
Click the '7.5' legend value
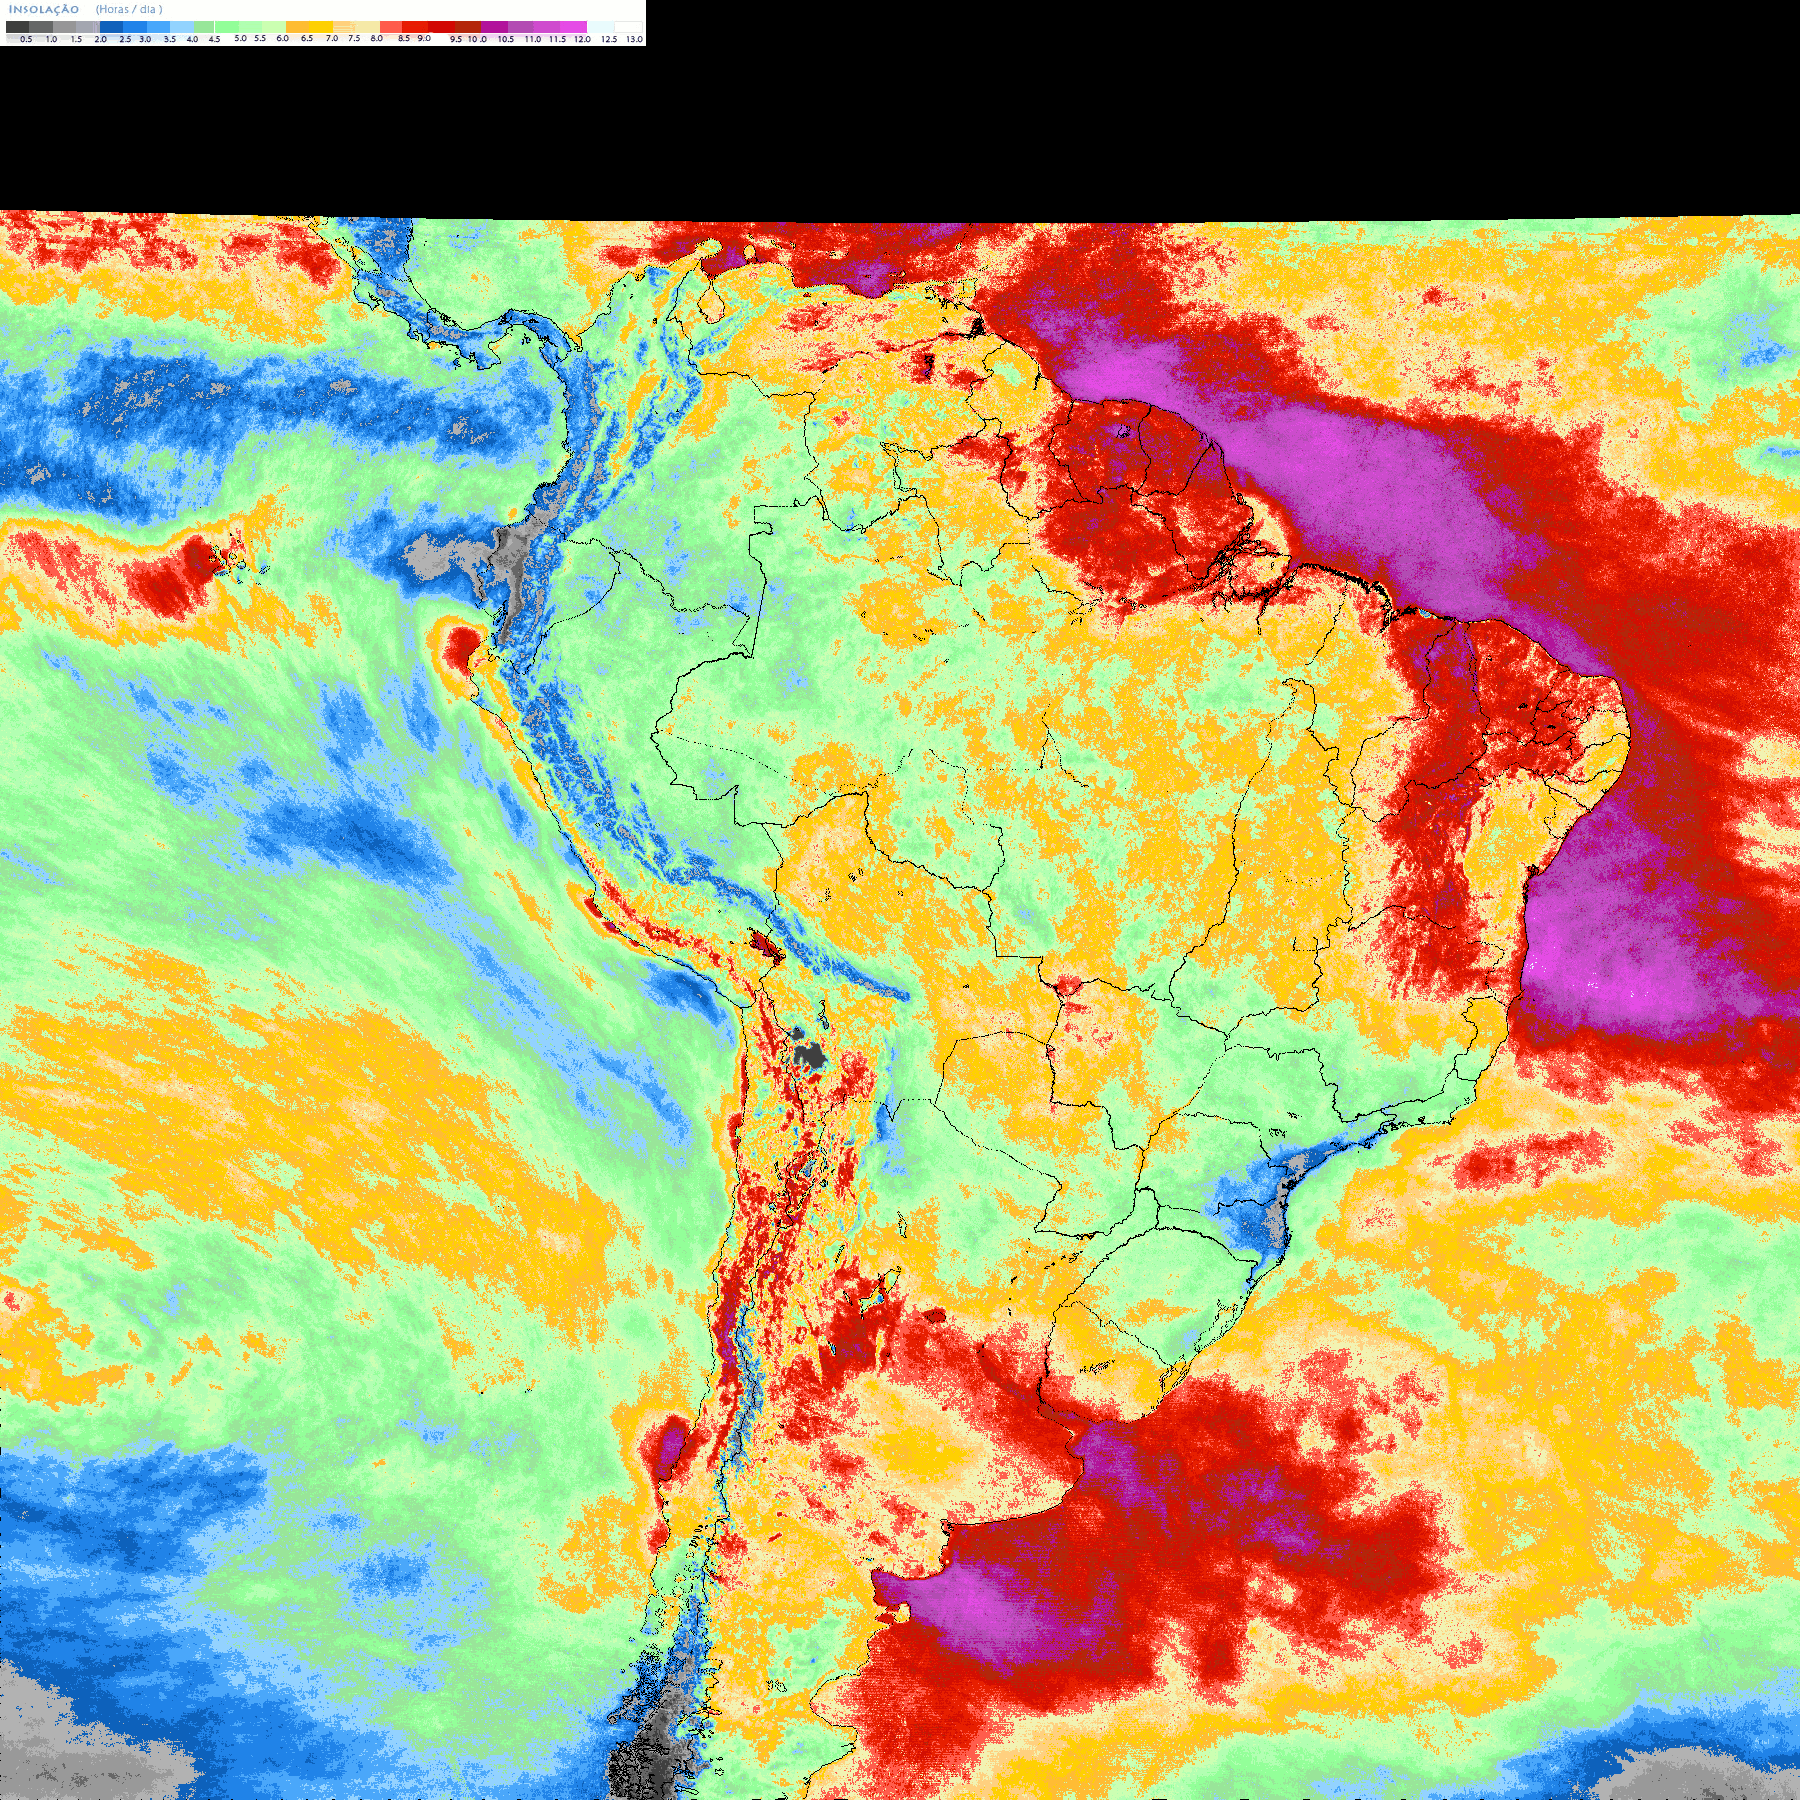(354, 38)
